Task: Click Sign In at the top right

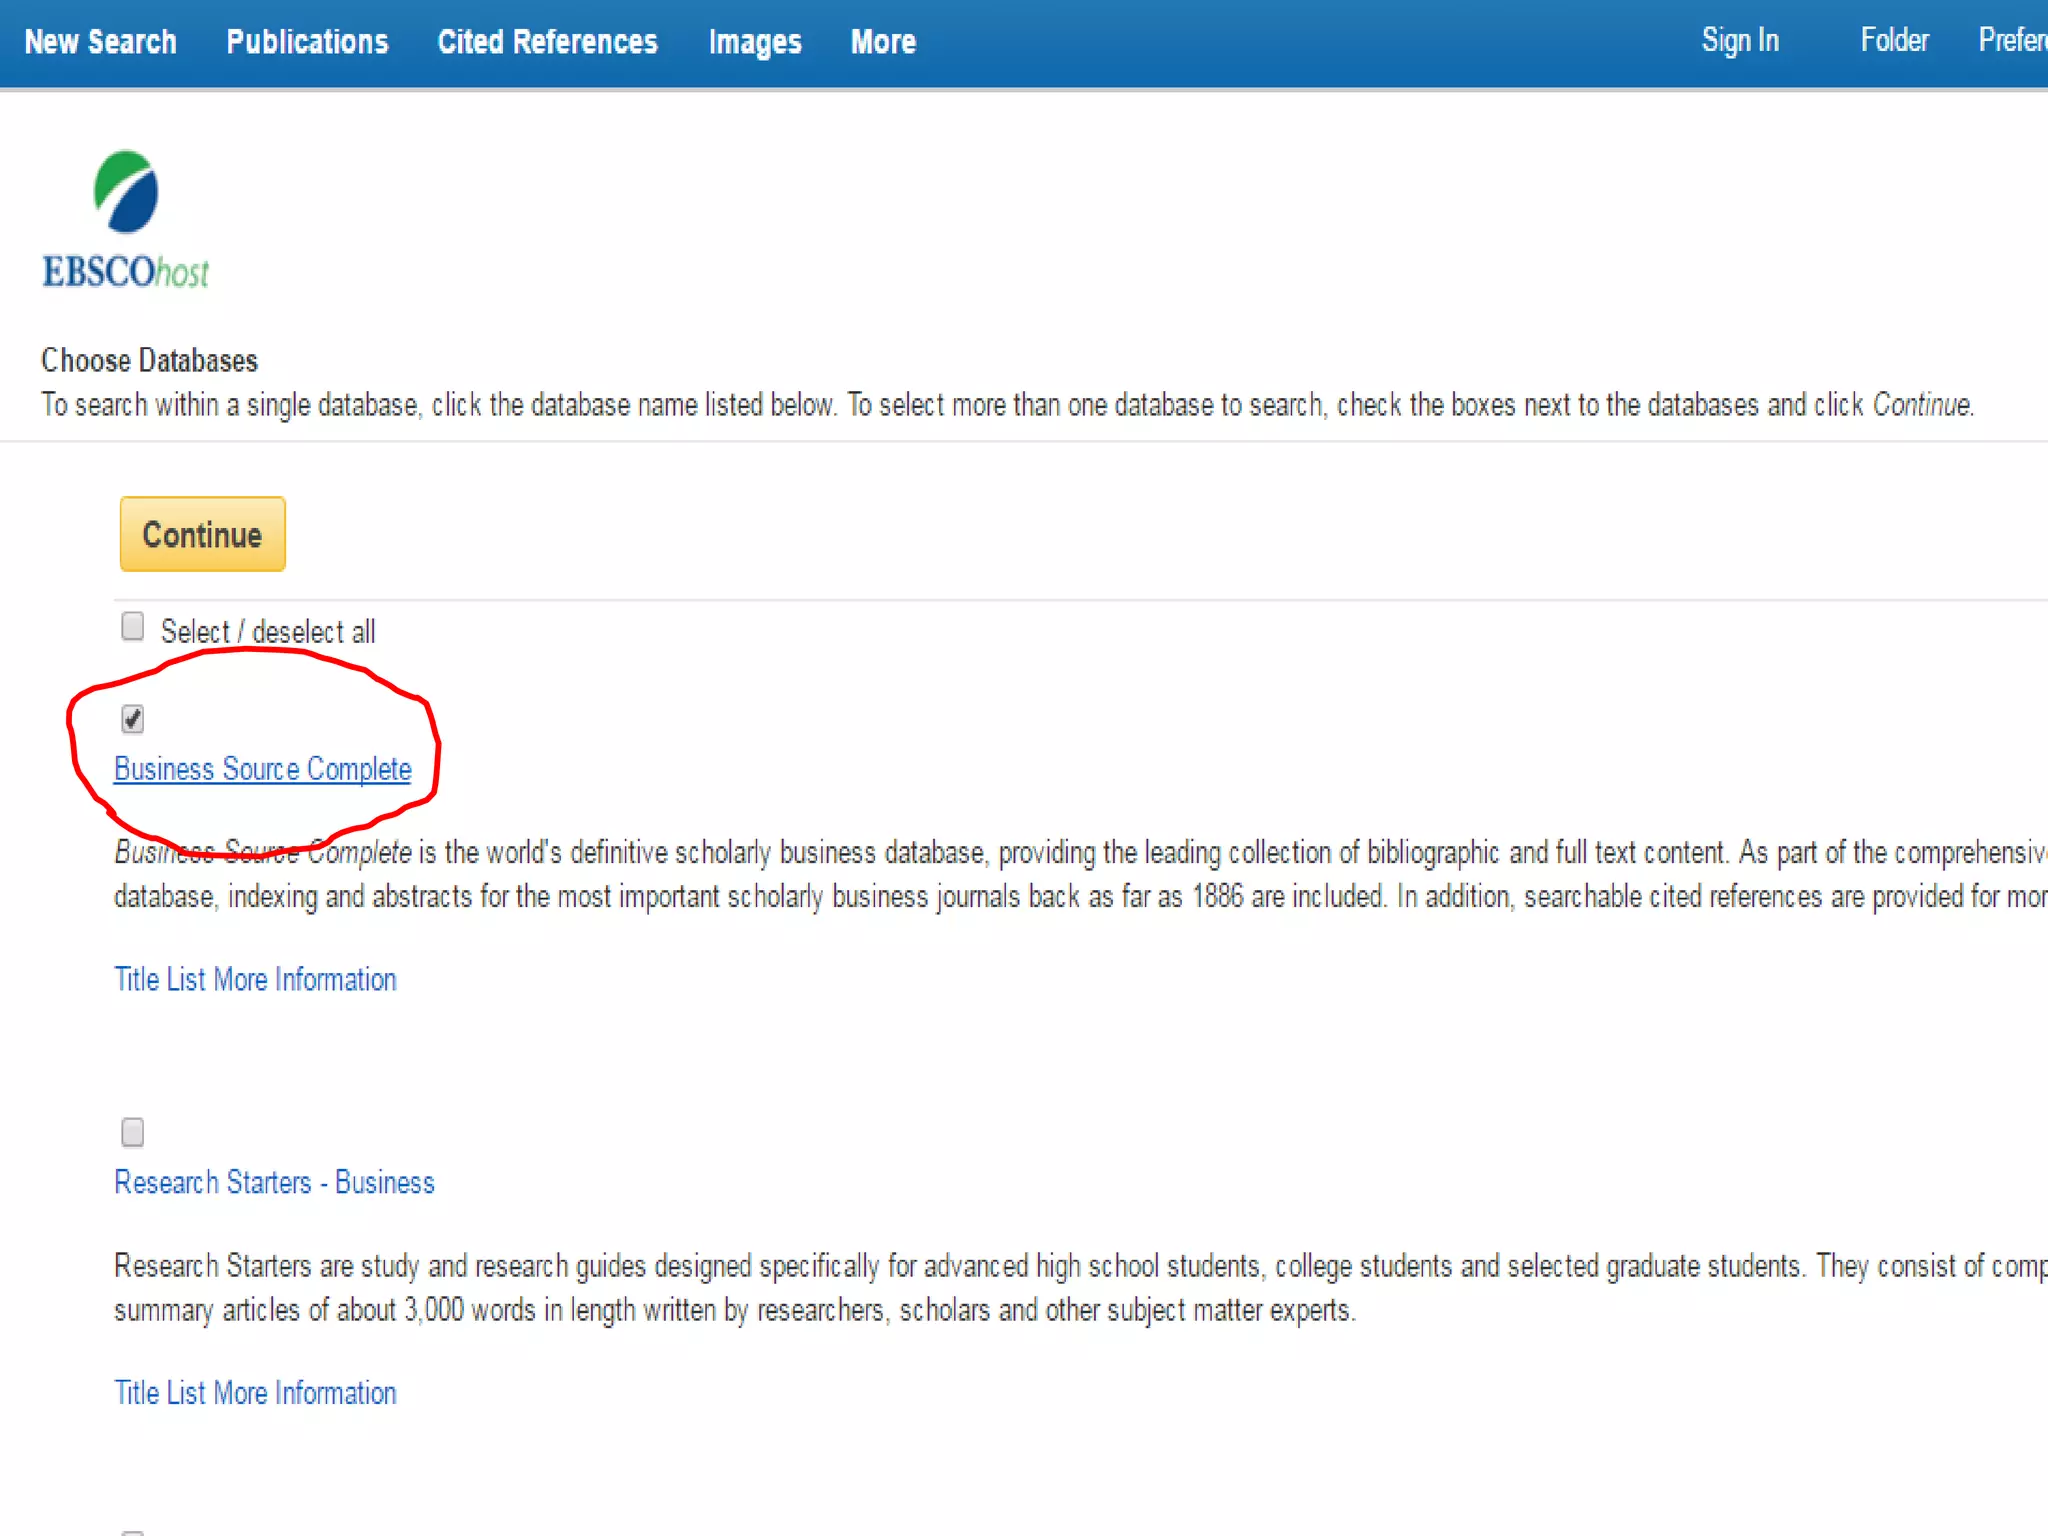Action: coord(1740,40)
